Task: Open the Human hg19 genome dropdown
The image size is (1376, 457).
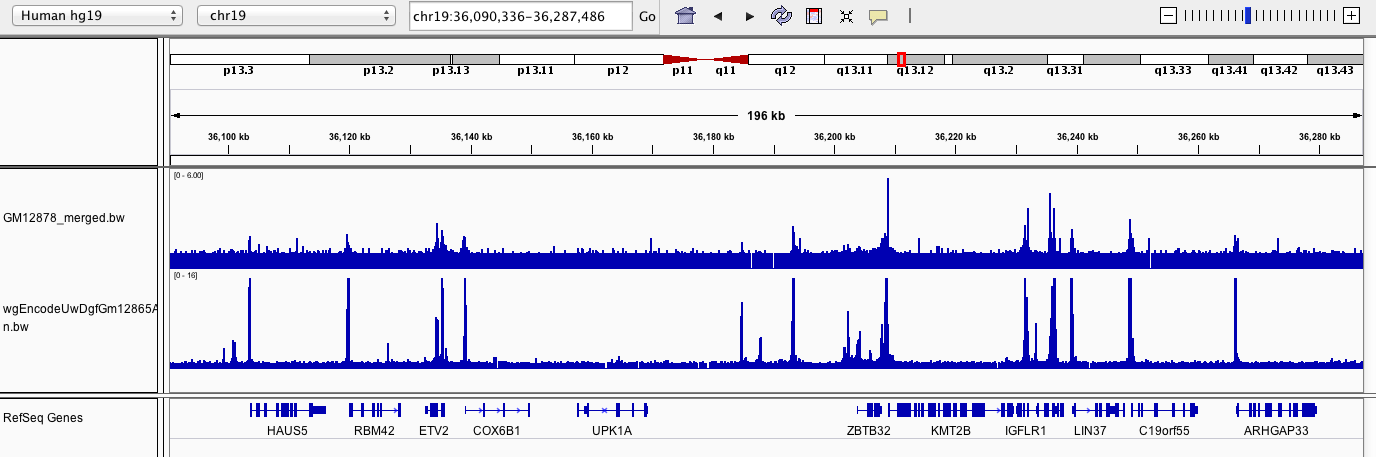Action: [x=97, y=16]
